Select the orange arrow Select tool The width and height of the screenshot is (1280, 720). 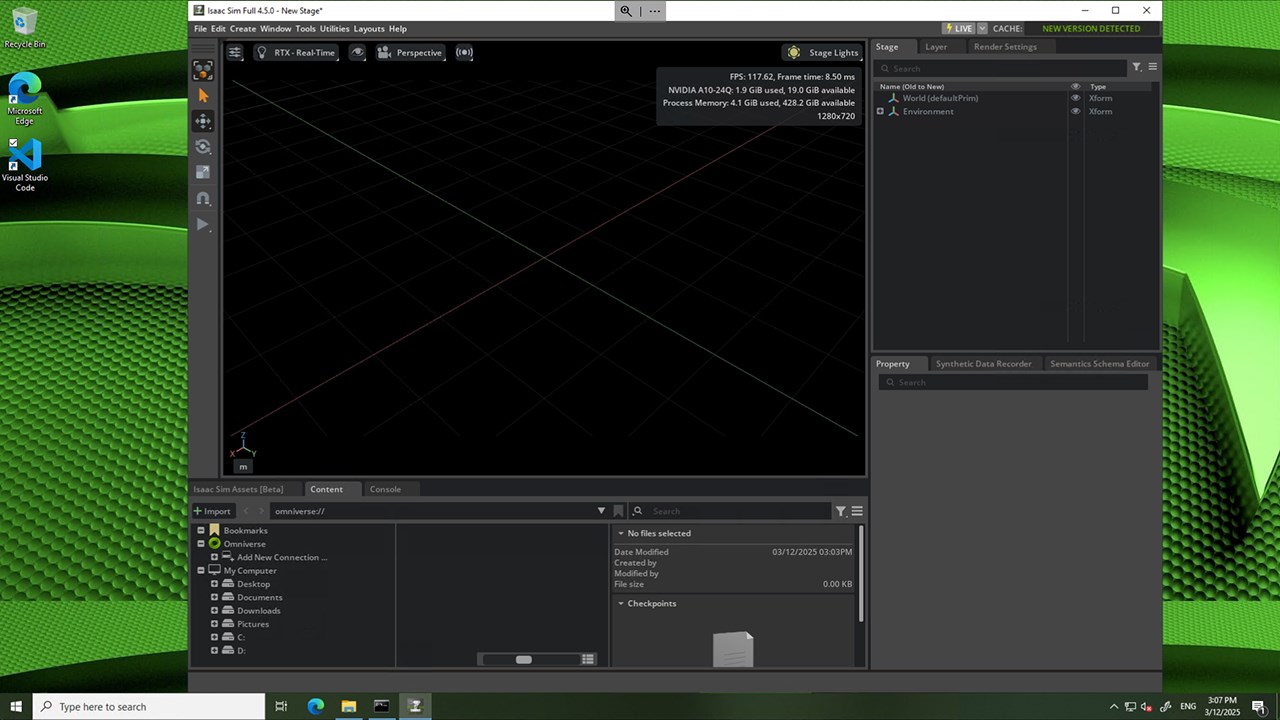point(203,96)
